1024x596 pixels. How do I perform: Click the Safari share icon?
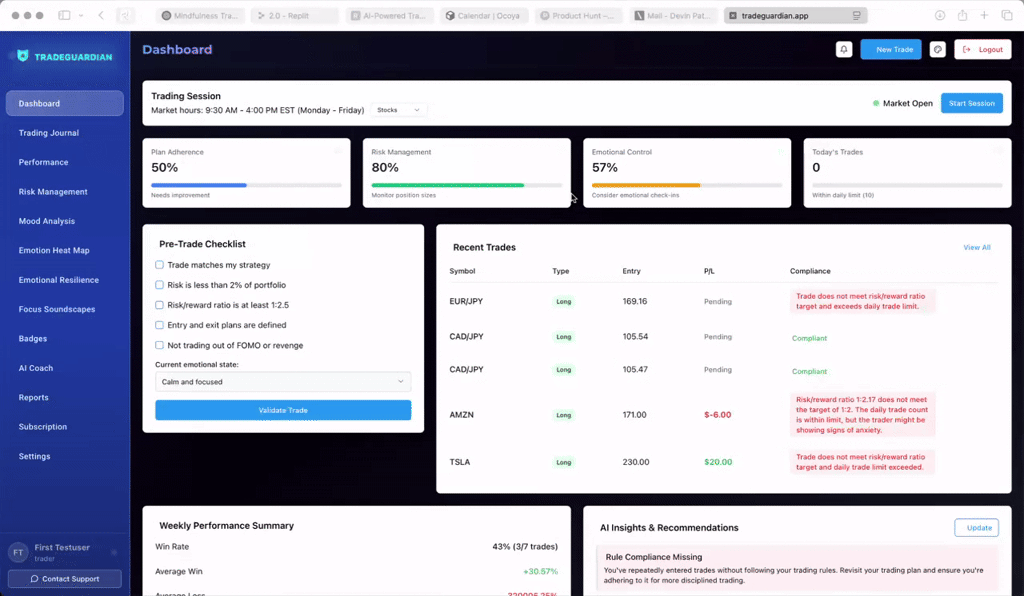(x=962, y=16)
